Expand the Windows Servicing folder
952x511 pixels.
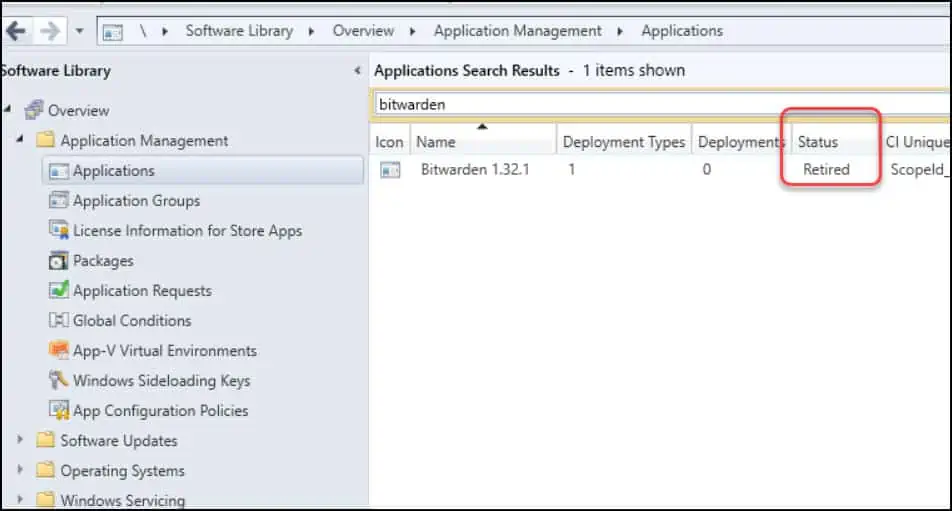coord(20,499)
